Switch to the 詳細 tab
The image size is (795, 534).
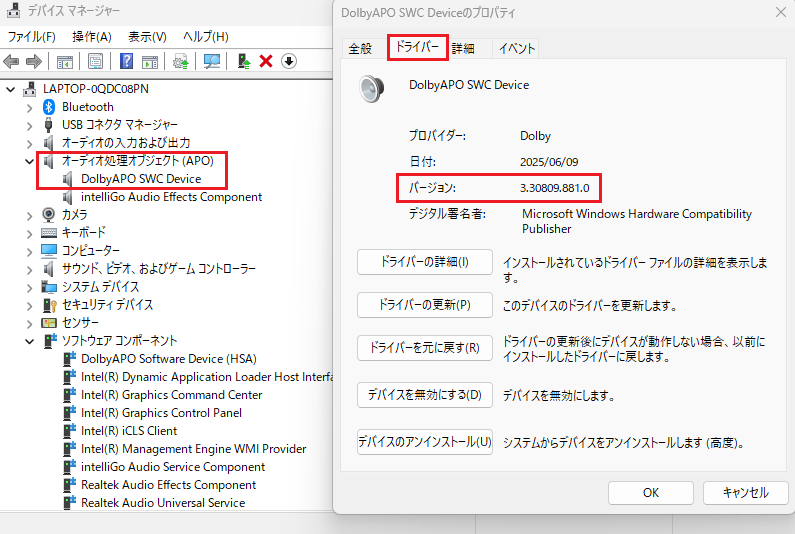tap(463, 48)
